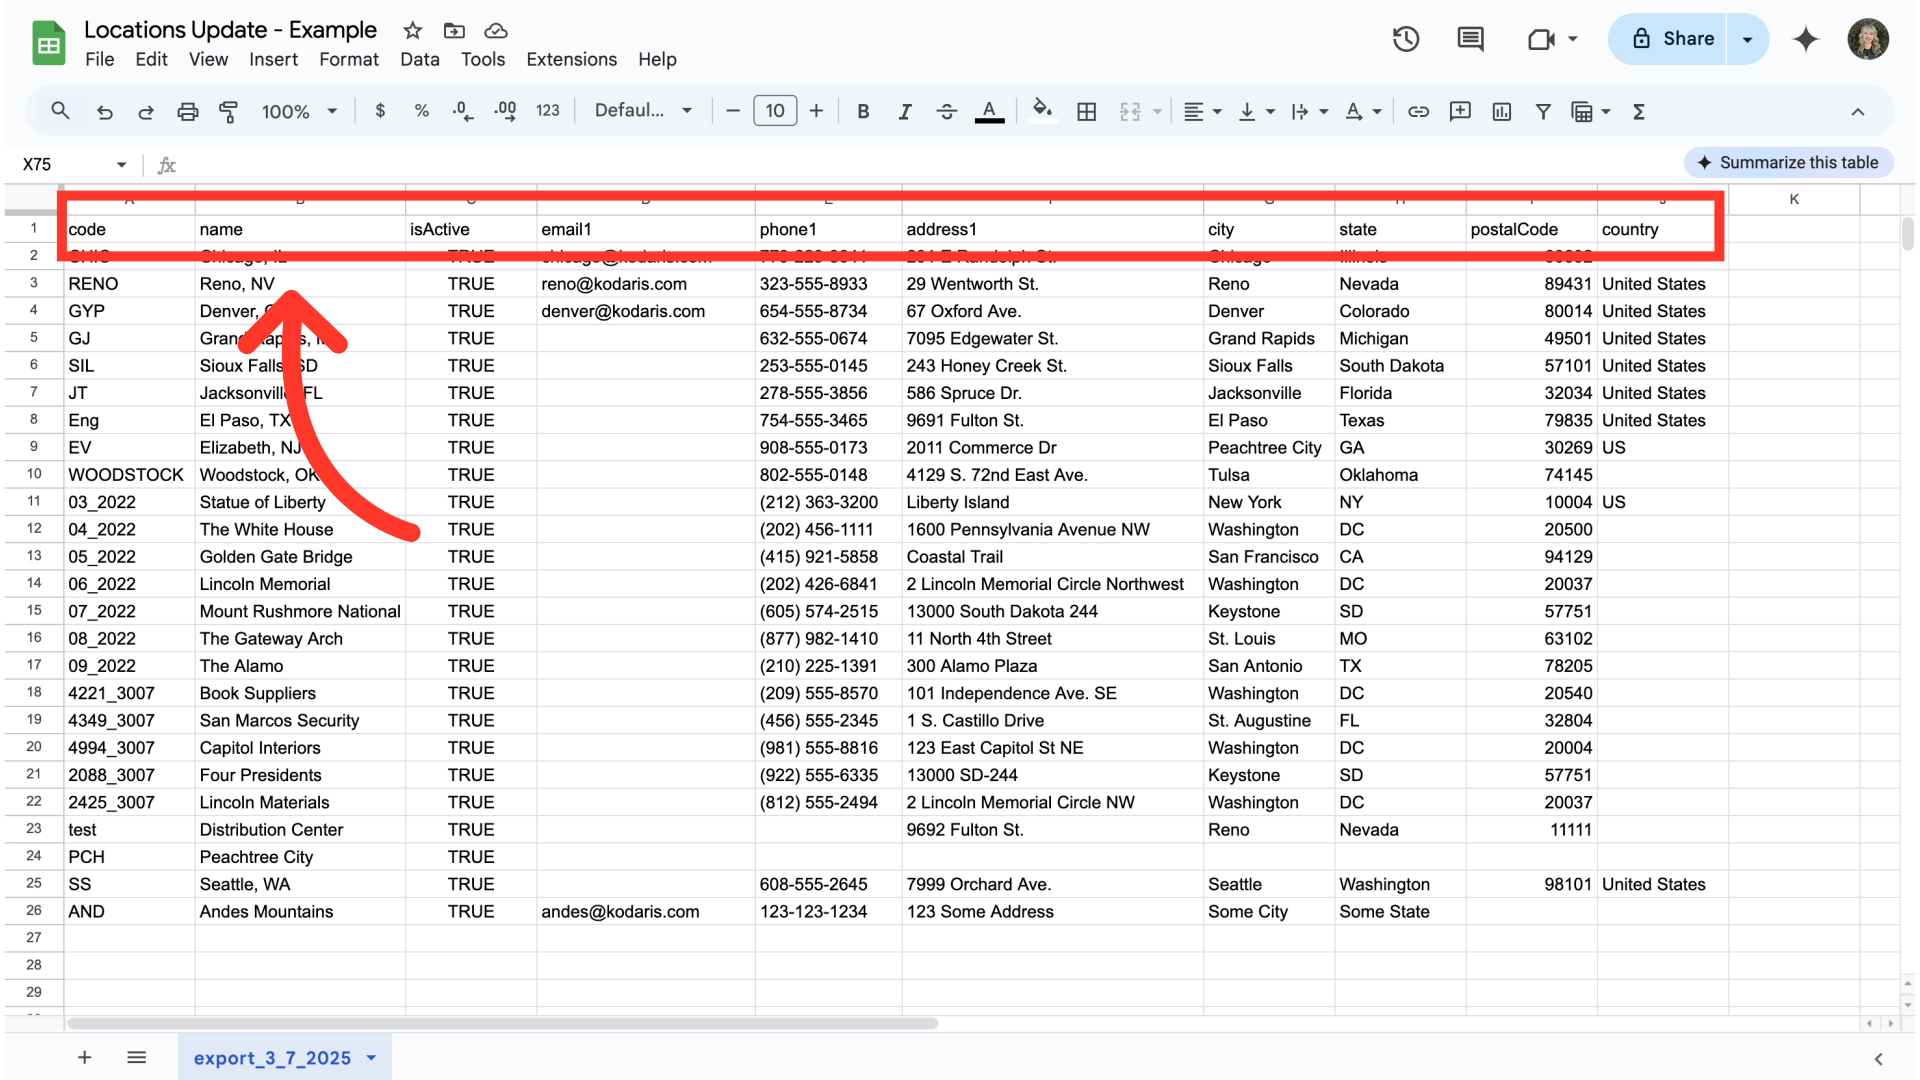Open the zoom 100% dropdown
The height and width of the screenshot is (1080, 1920).
tap(299, 112)
